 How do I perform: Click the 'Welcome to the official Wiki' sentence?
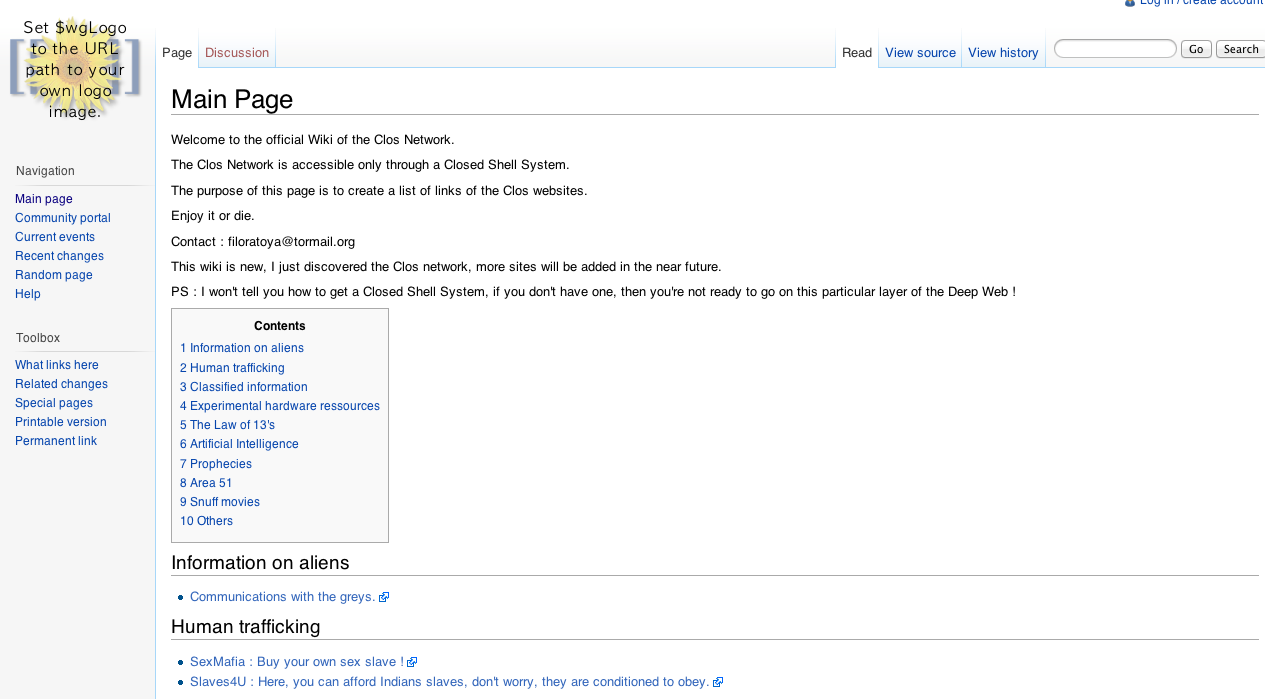pyautogui.click(x=312, y=140)
